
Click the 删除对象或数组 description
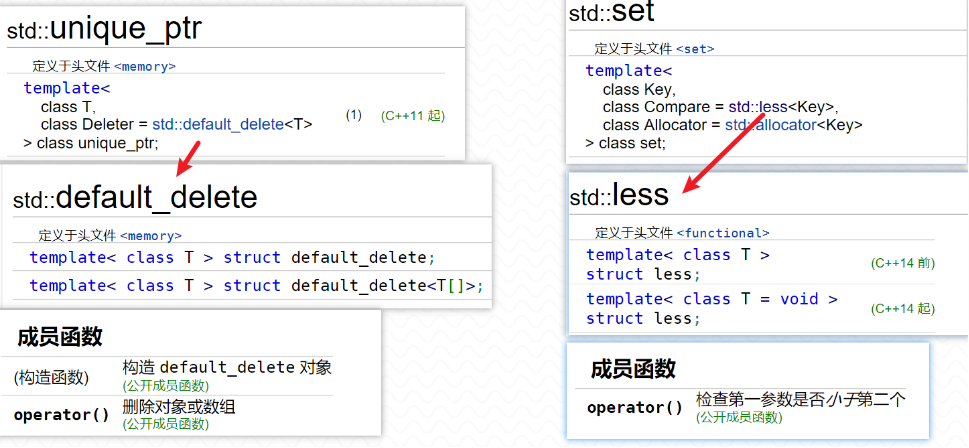[179, 407]
